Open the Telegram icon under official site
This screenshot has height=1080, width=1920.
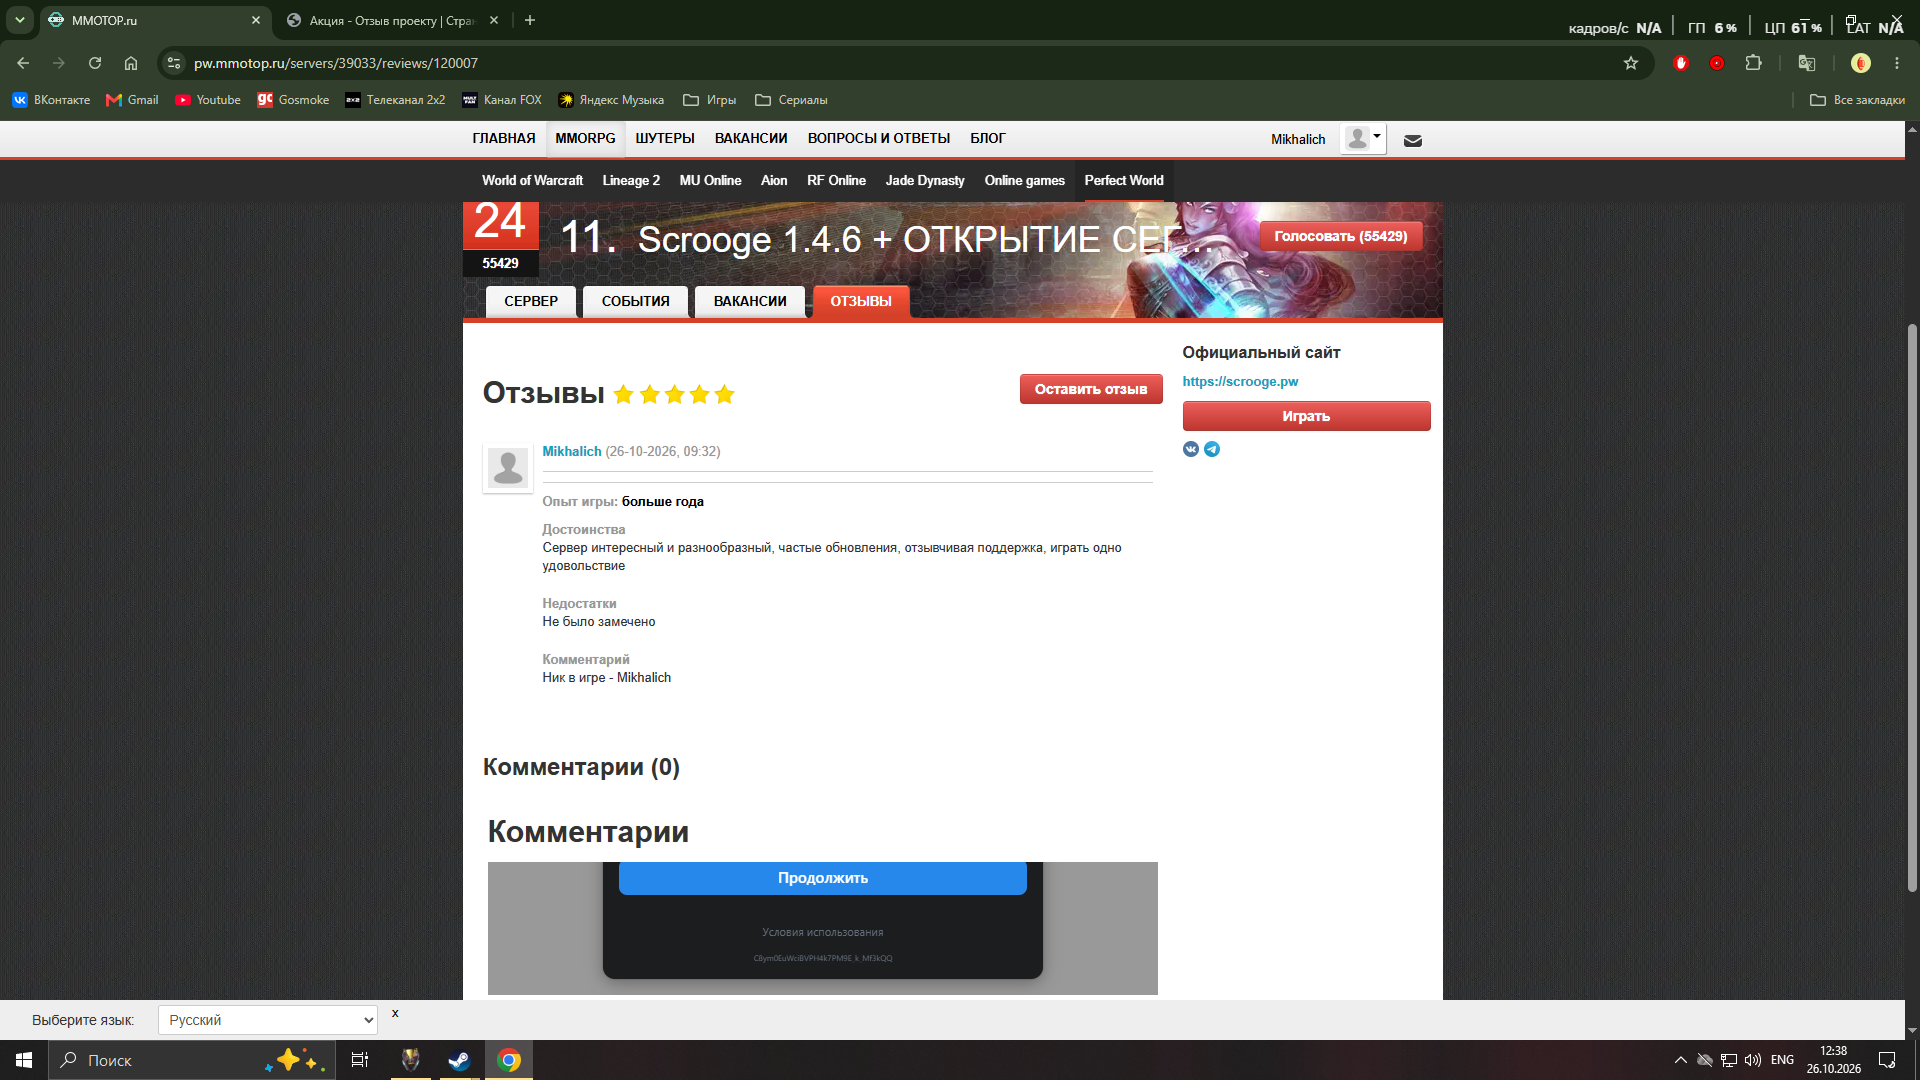(x=1212, y=449)
